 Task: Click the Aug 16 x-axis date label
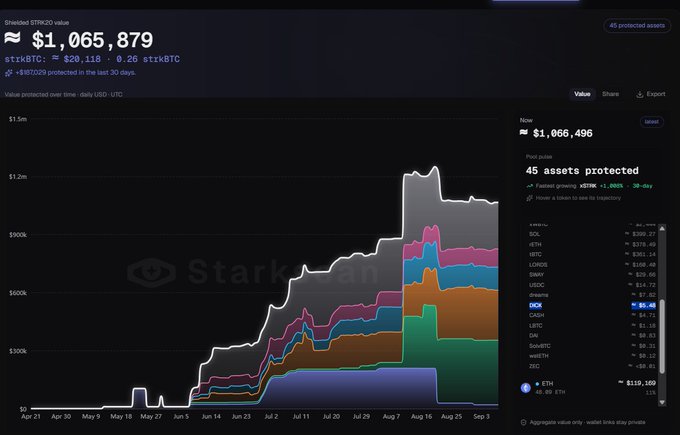coord(421,417)
